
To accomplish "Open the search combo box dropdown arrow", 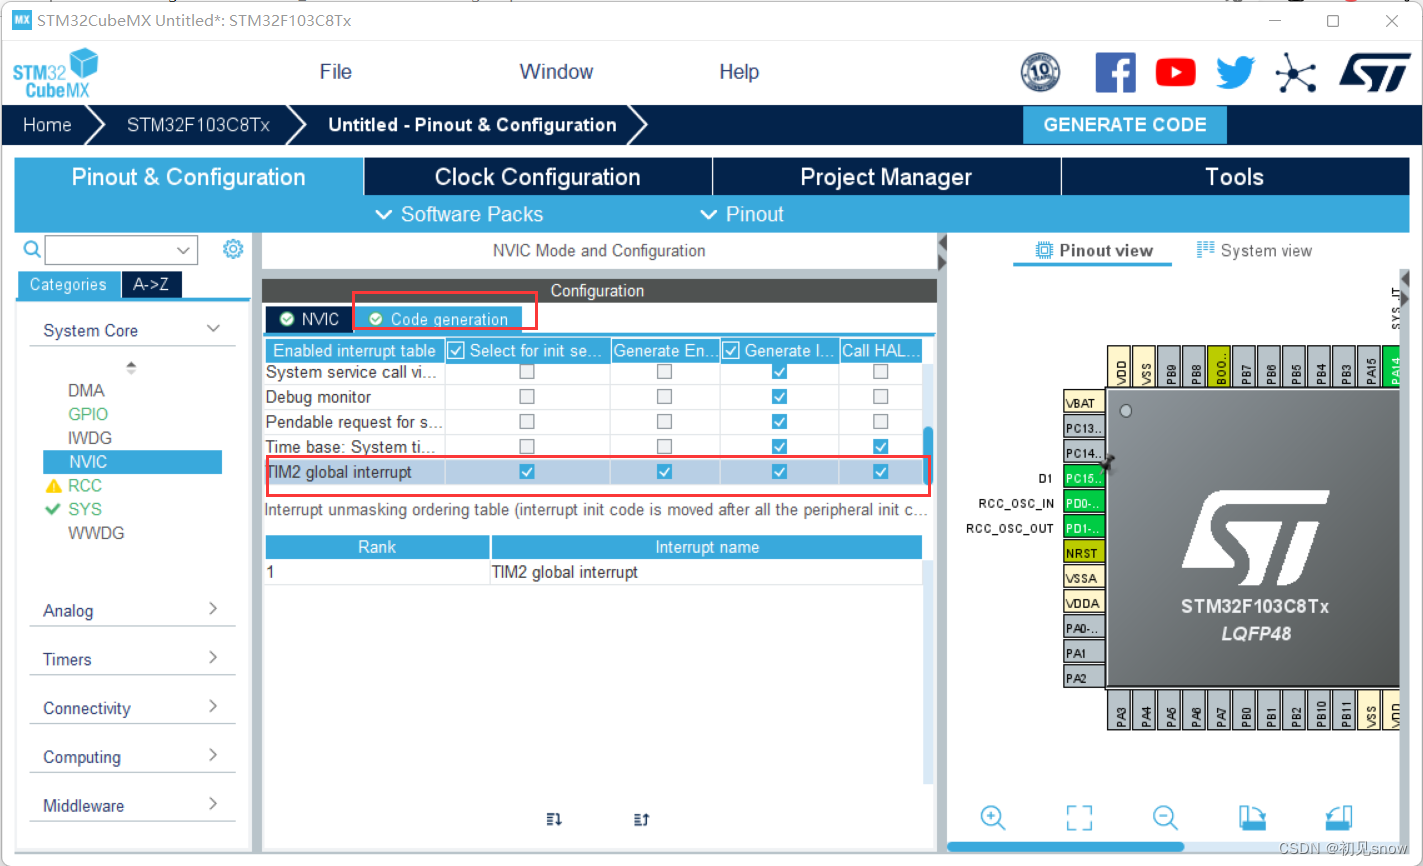I will 183,250.
